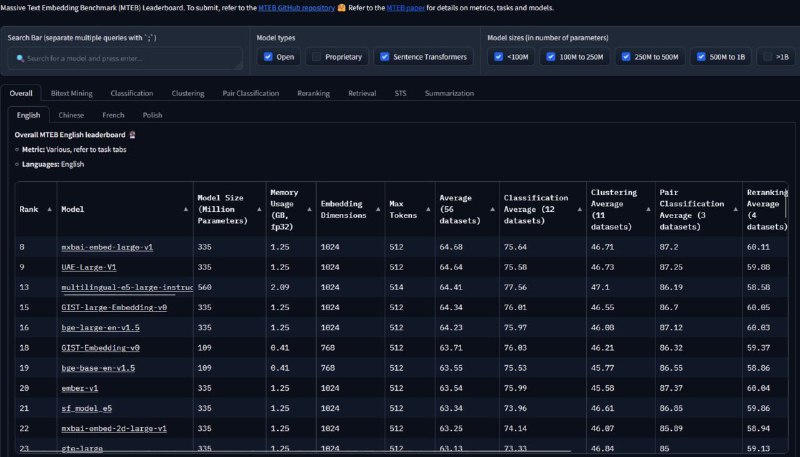Screen dimensions: 800x457
Task: Open bge-large-en-v1.5 model link
Action: coord(101,328)
